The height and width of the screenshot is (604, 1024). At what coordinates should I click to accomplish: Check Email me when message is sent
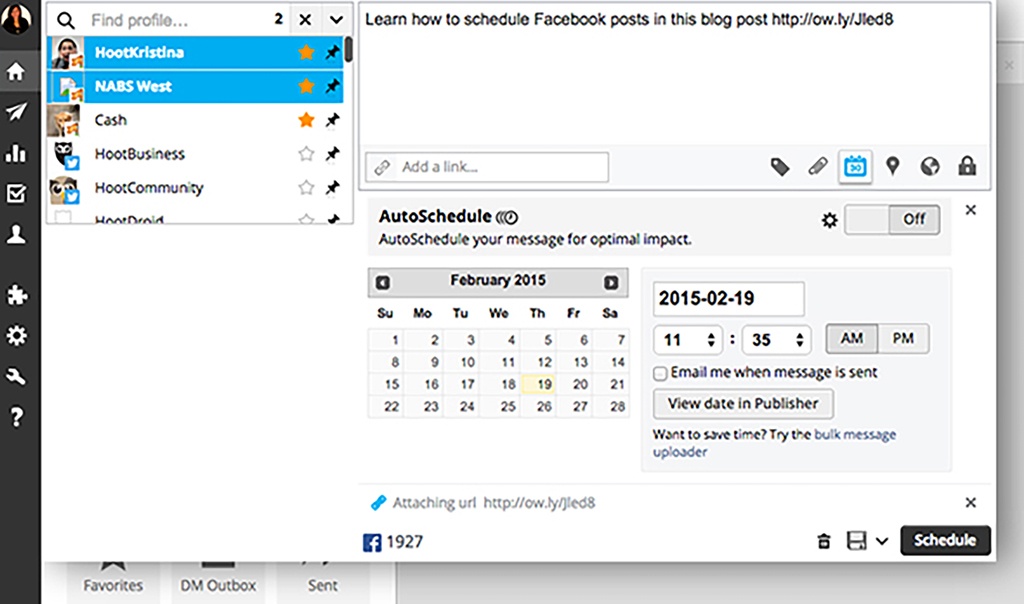[x=660, y=374]
